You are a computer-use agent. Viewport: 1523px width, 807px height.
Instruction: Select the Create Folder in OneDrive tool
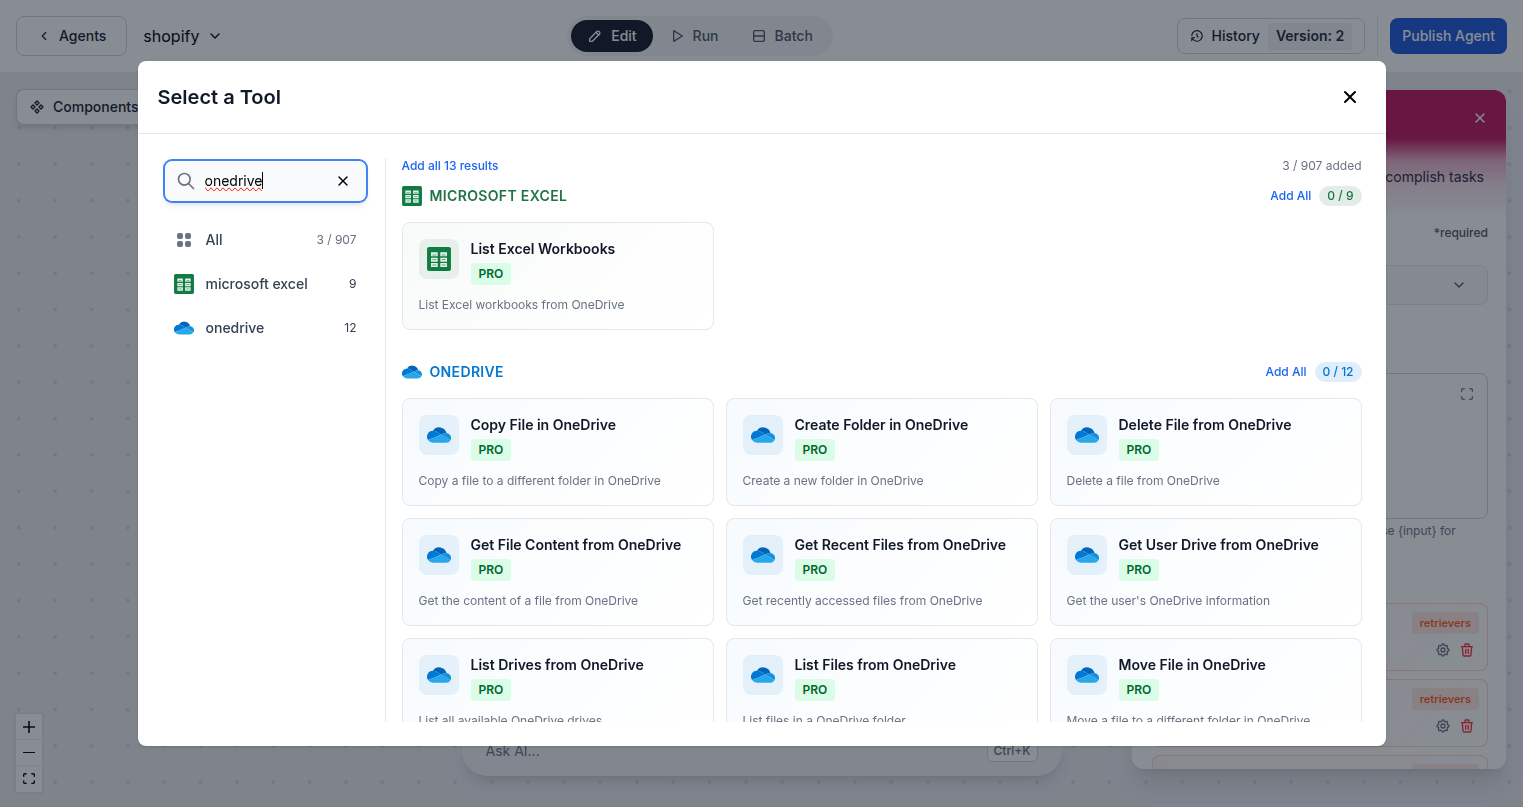[x=881, y=452]
